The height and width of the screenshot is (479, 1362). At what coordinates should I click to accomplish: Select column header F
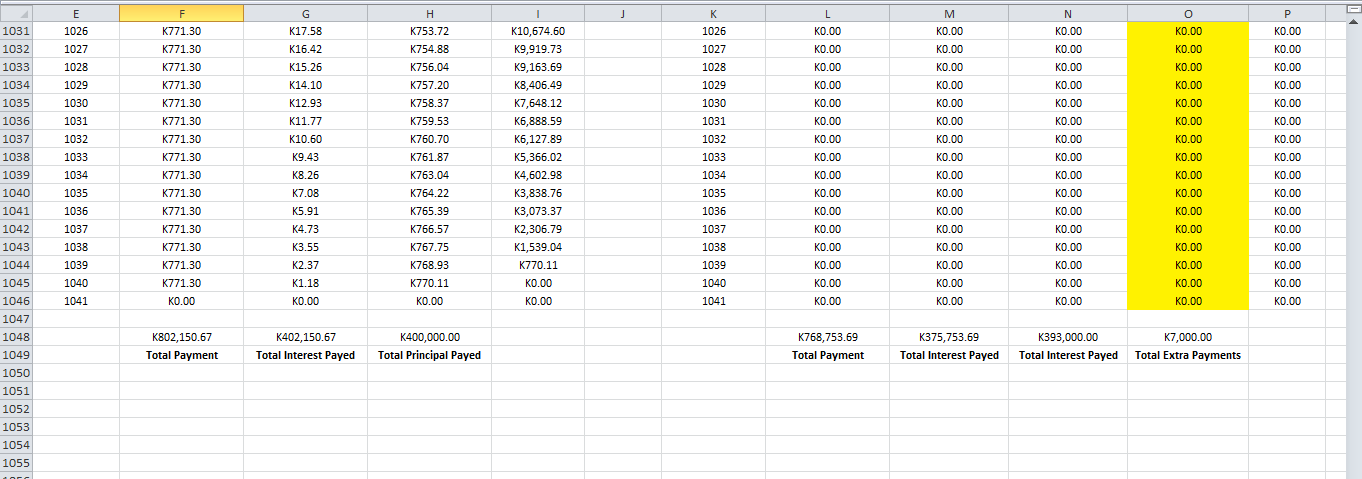181,13
